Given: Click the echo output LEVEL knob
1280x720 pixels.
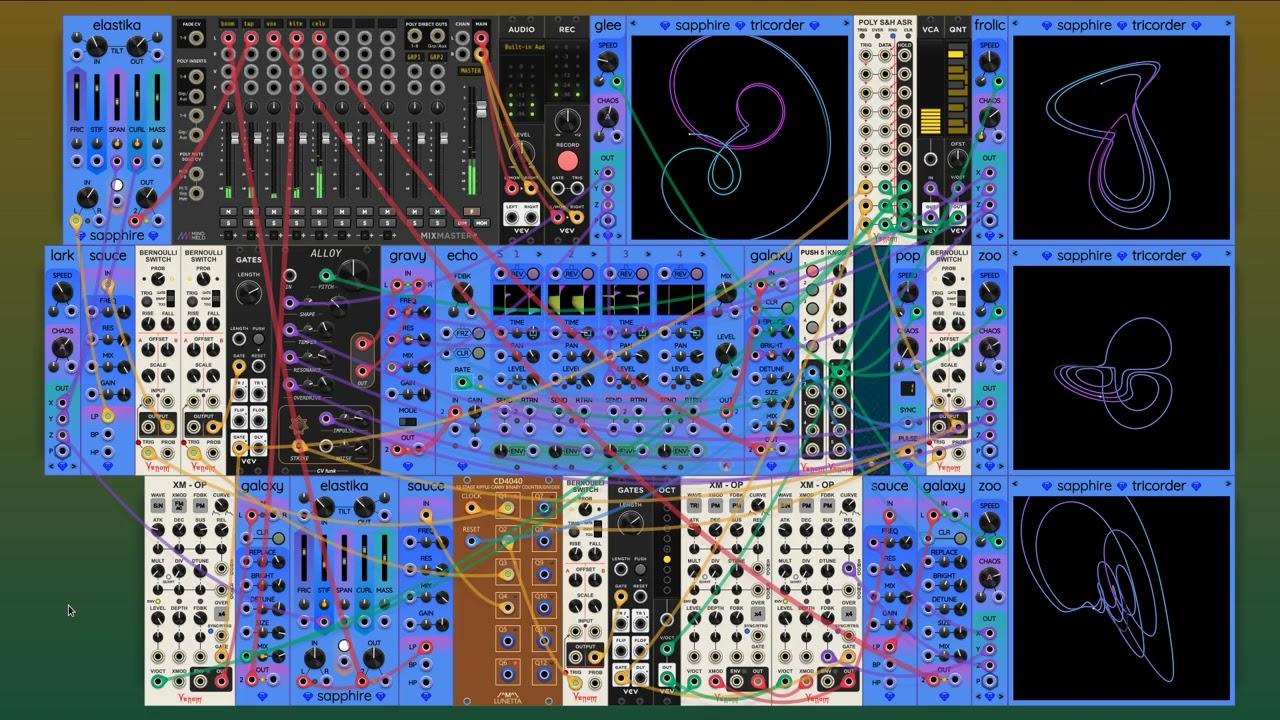Looking at the screenshot, I should coord(726,353).
